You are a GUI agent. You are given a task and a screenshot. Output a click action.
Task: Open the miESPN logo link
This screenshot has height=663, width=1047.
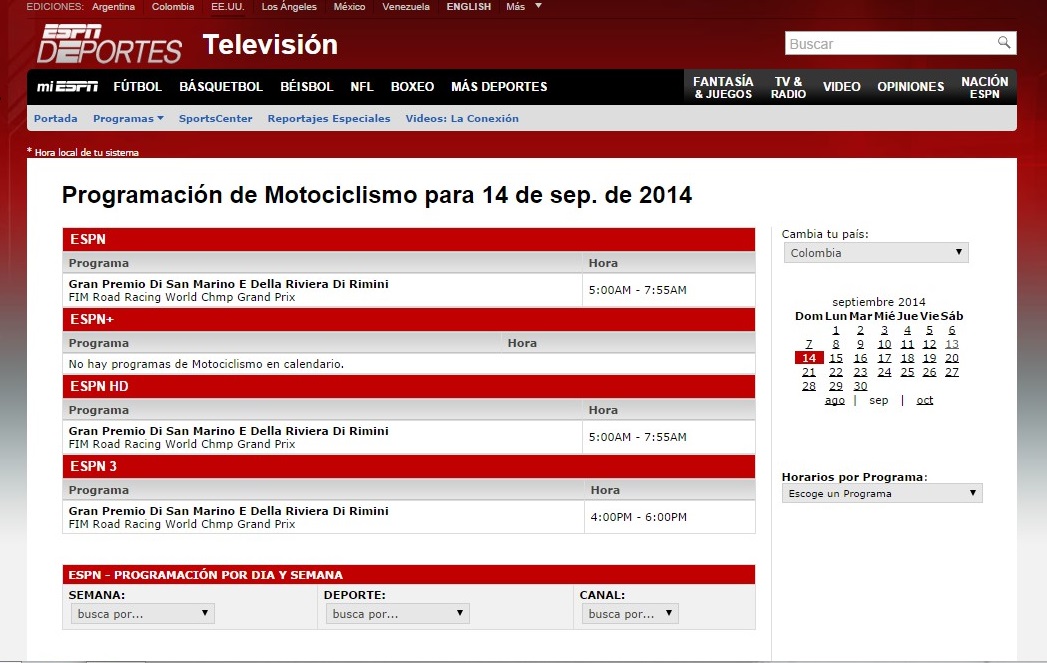tap(67, 87)
